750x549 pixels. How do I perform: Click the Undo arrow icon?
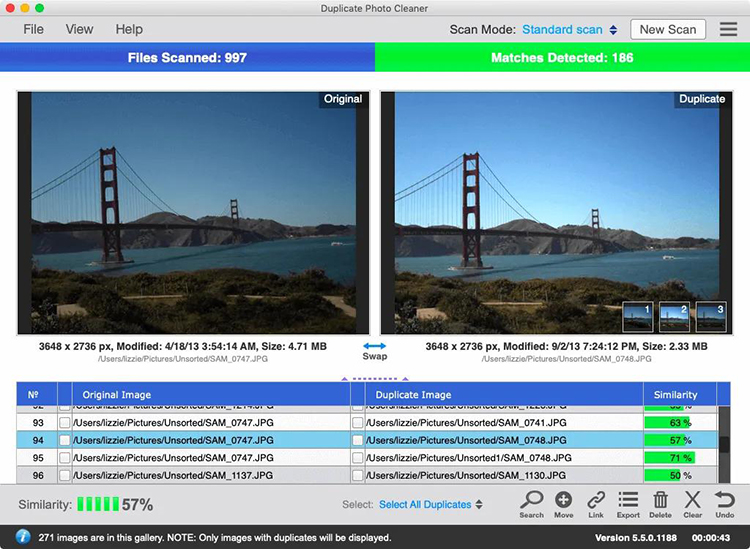point(725,504)
